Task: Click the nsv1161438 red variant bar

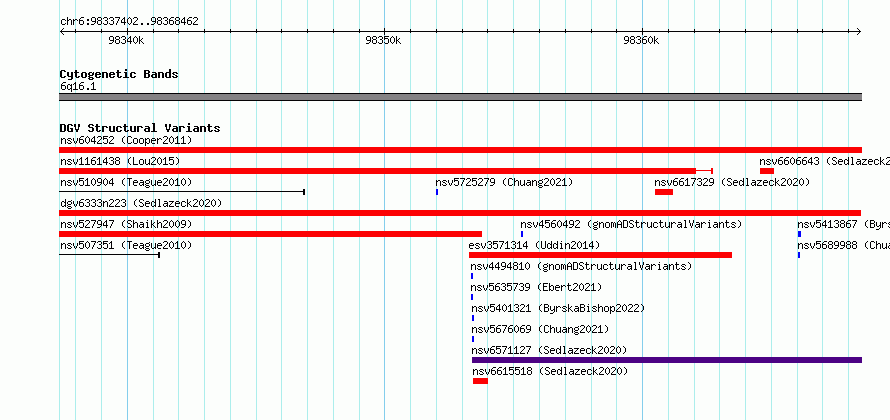Action: coord(377,171)
